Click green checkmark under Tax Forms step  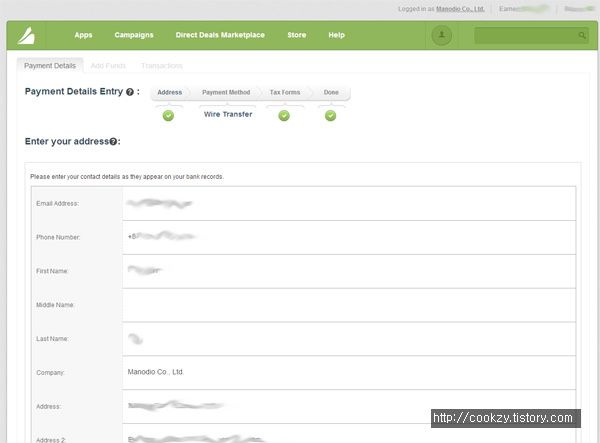point(284,116)
